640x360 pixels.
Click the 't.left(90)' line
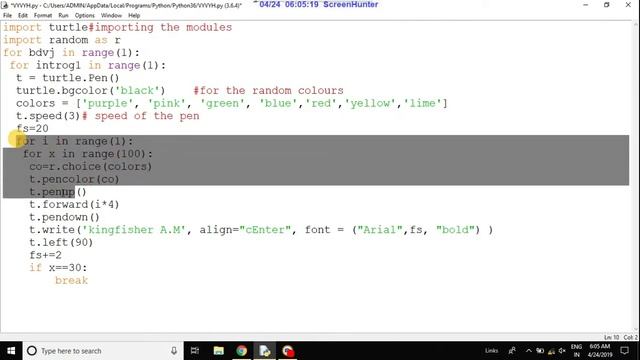tap(61, 242)
